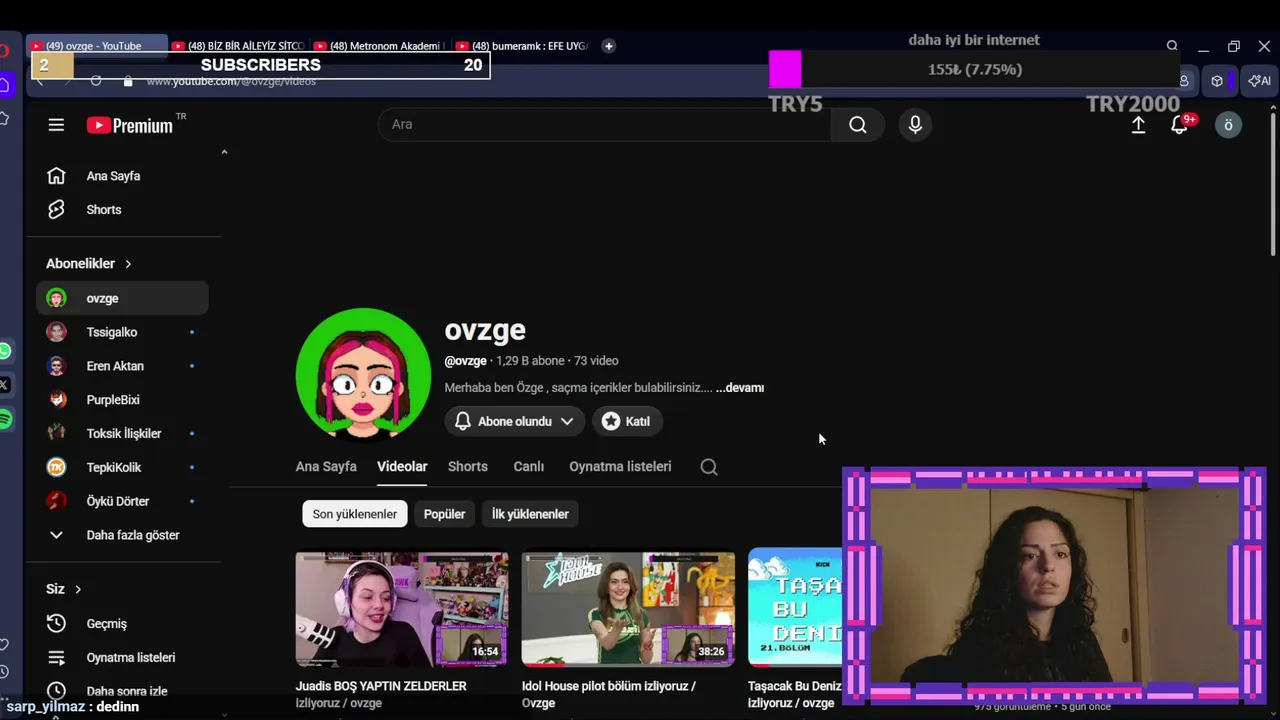Open Idol House pilot bölüm video thumbnail
1280x720 pixels.
(x=628, y=609)
